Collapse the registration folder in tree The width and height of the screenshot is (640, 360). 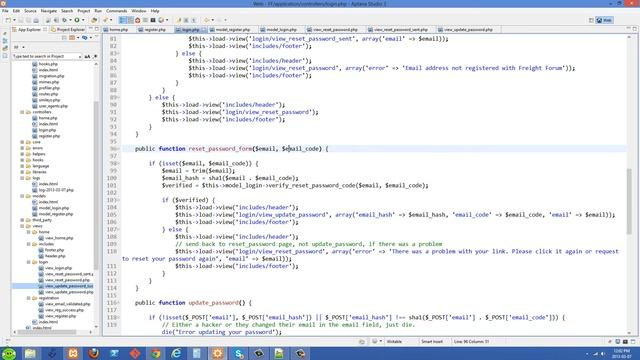pyautogui.click(x=29, y=298)
